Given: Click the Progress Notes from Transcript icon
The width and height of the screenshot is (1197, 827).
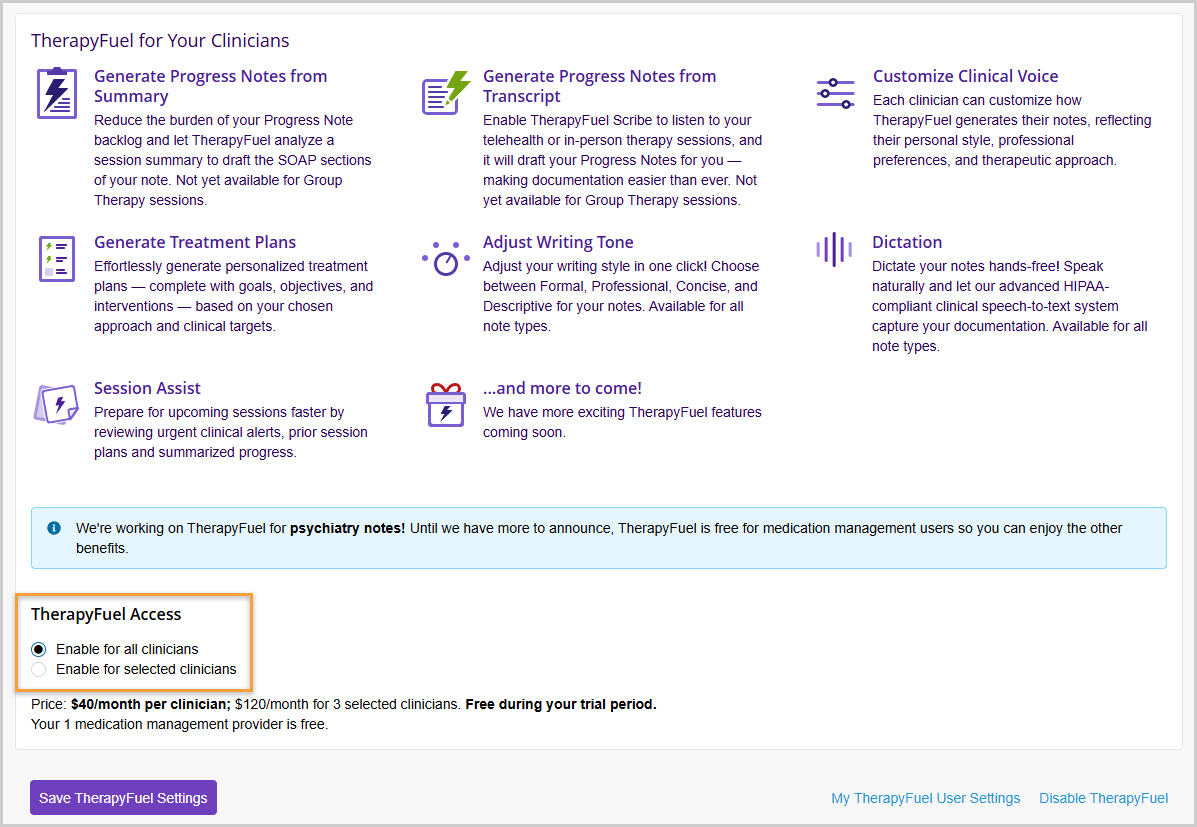Looking at the screenshot, I should click(x=446, y=93).
